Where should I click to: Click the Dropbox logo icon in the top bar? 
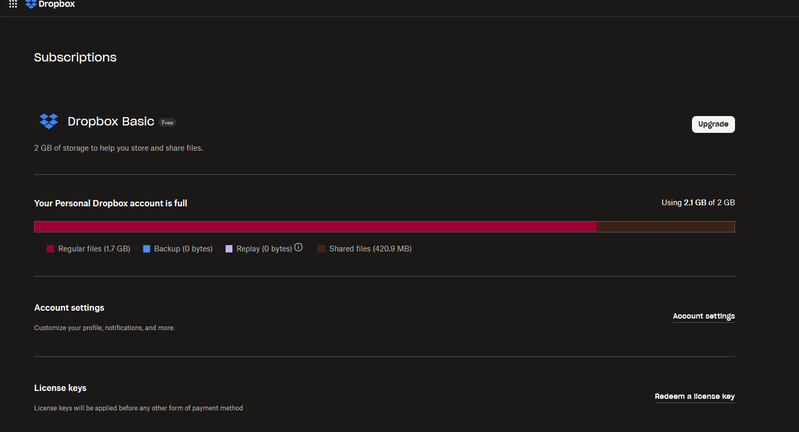coord(32,5)
